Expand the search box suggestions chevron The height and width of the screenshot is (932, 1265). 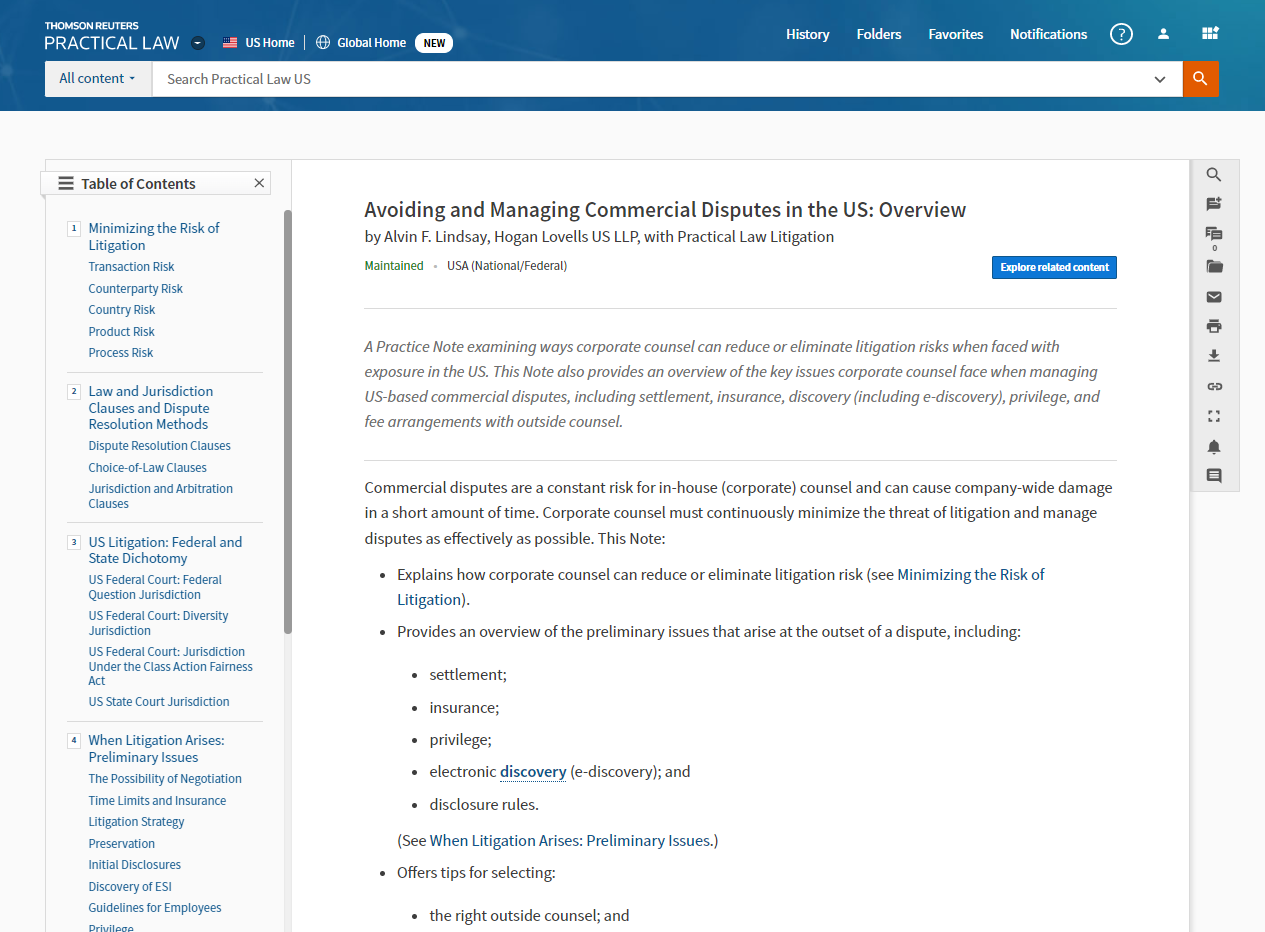(1160, 79)
